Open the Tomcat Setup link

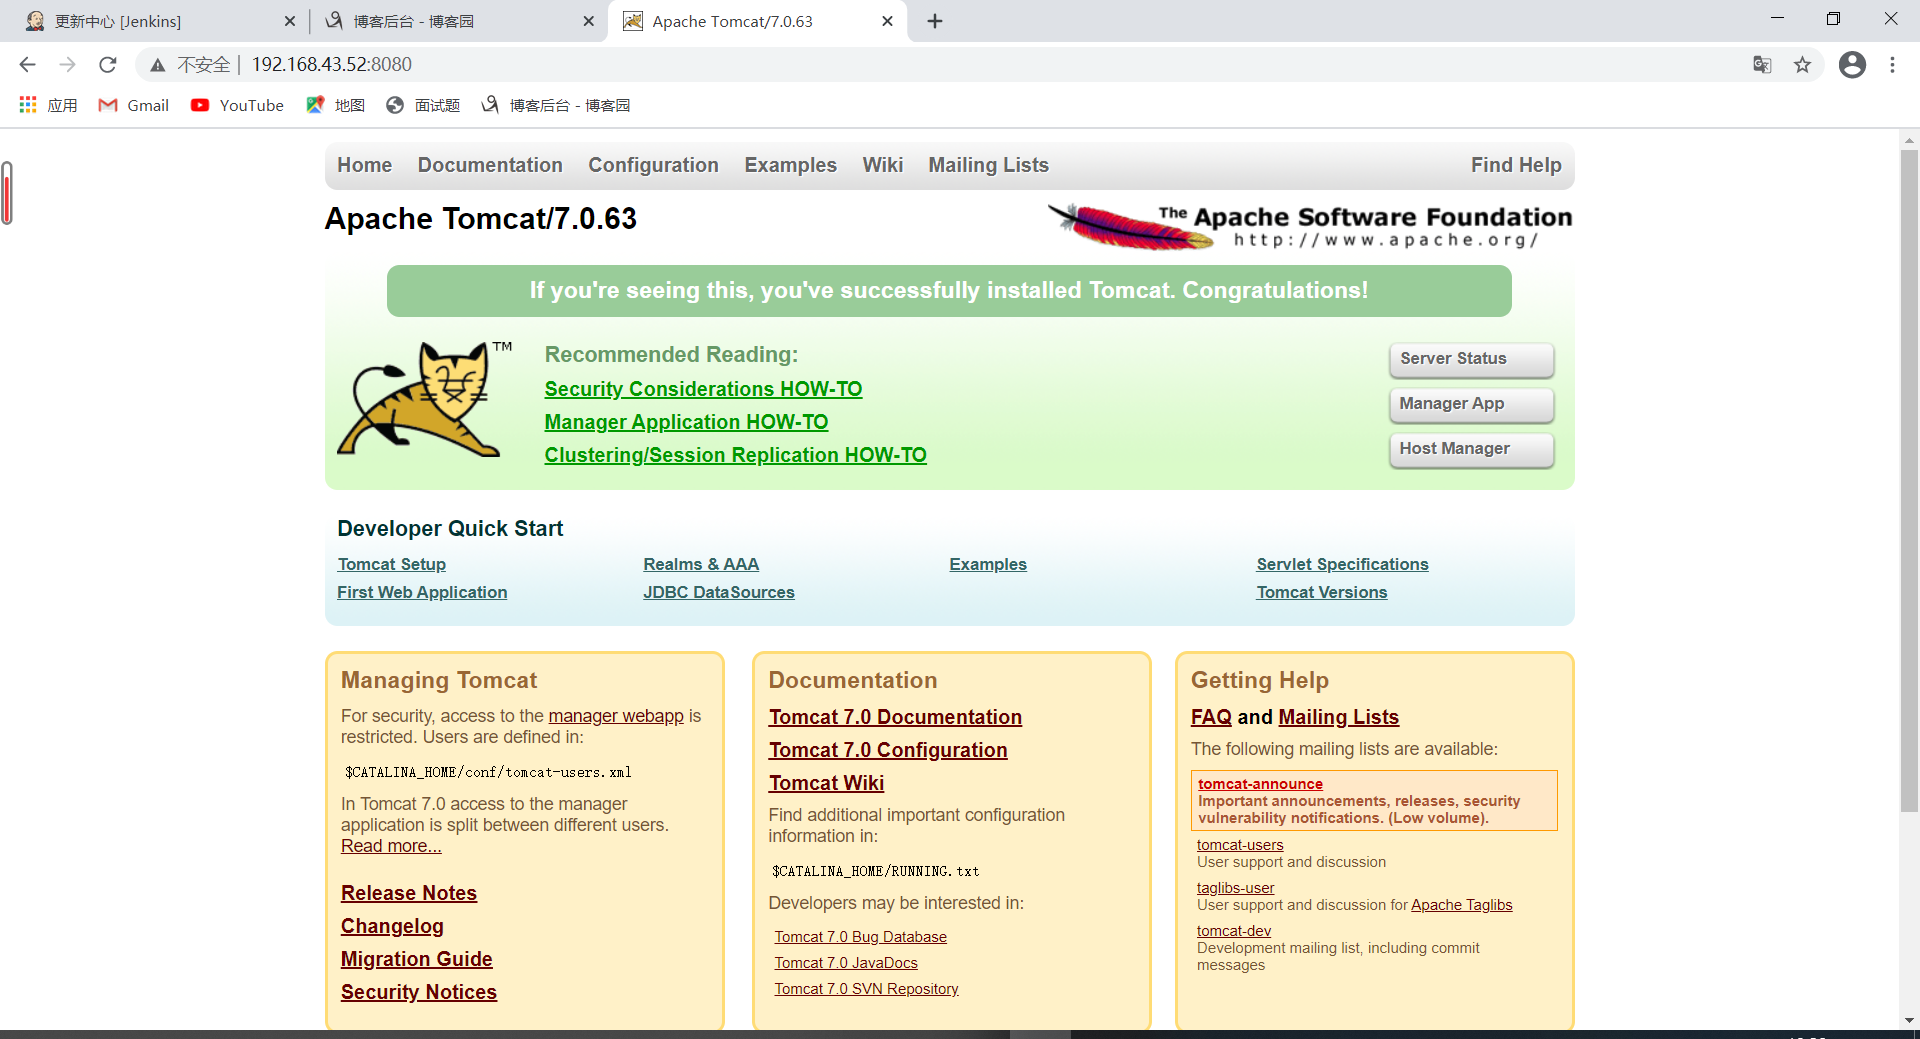391,564
